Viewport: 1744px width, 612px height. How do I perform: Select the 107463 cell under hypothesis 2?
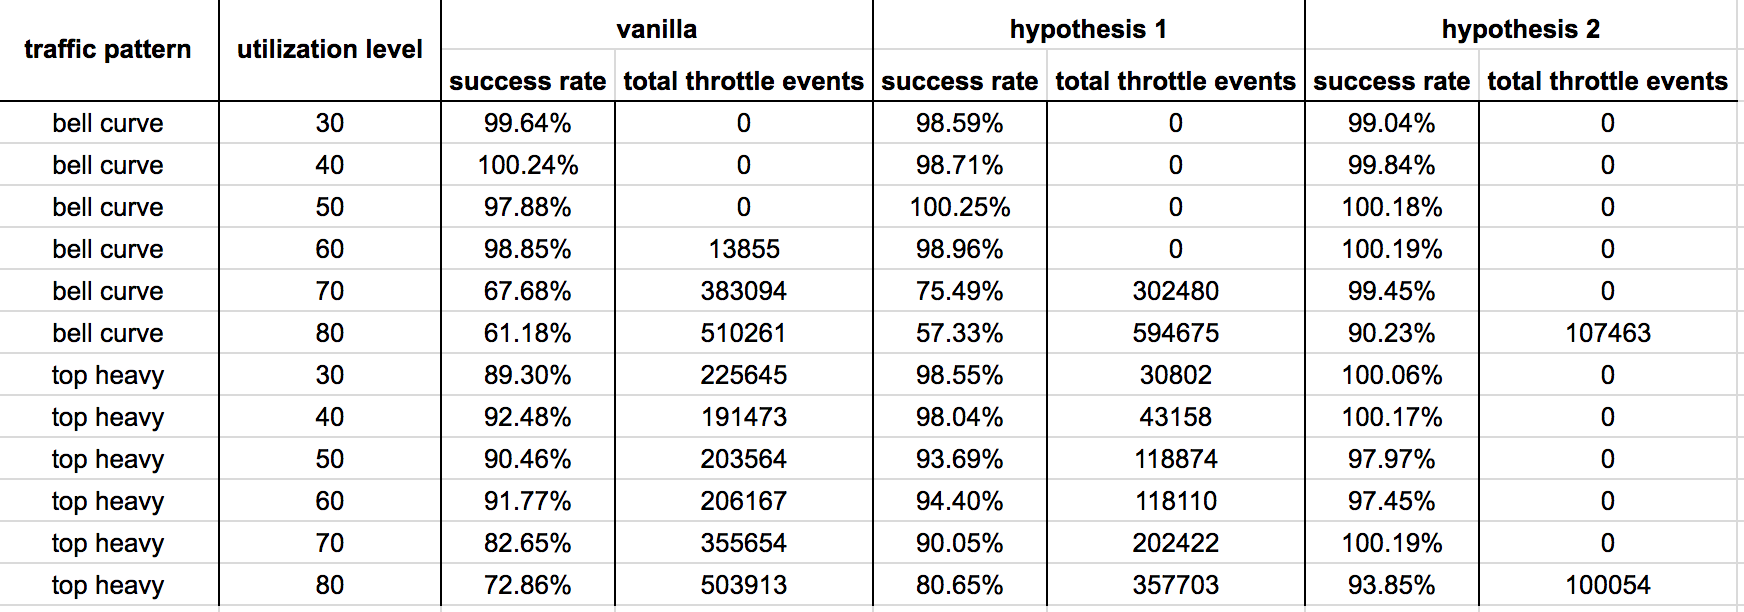coord(1607,333)
